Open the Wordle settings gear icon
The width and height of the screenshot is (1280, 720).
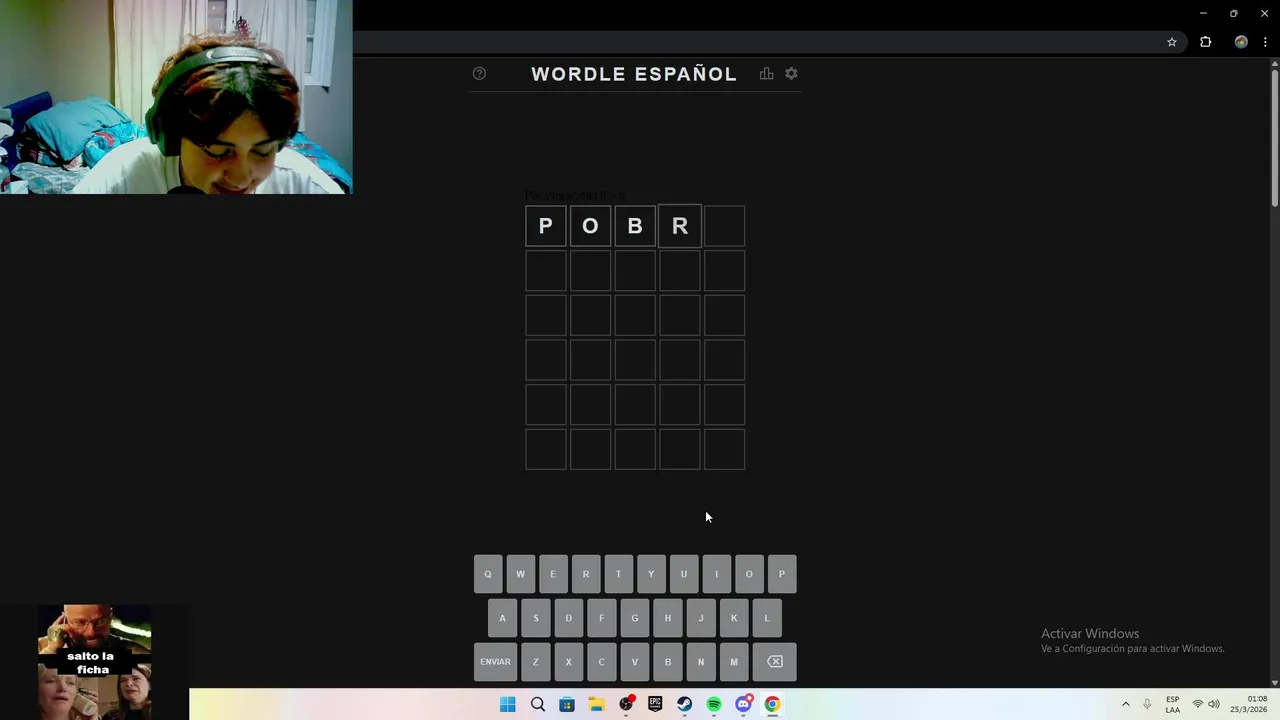(791, 74)
